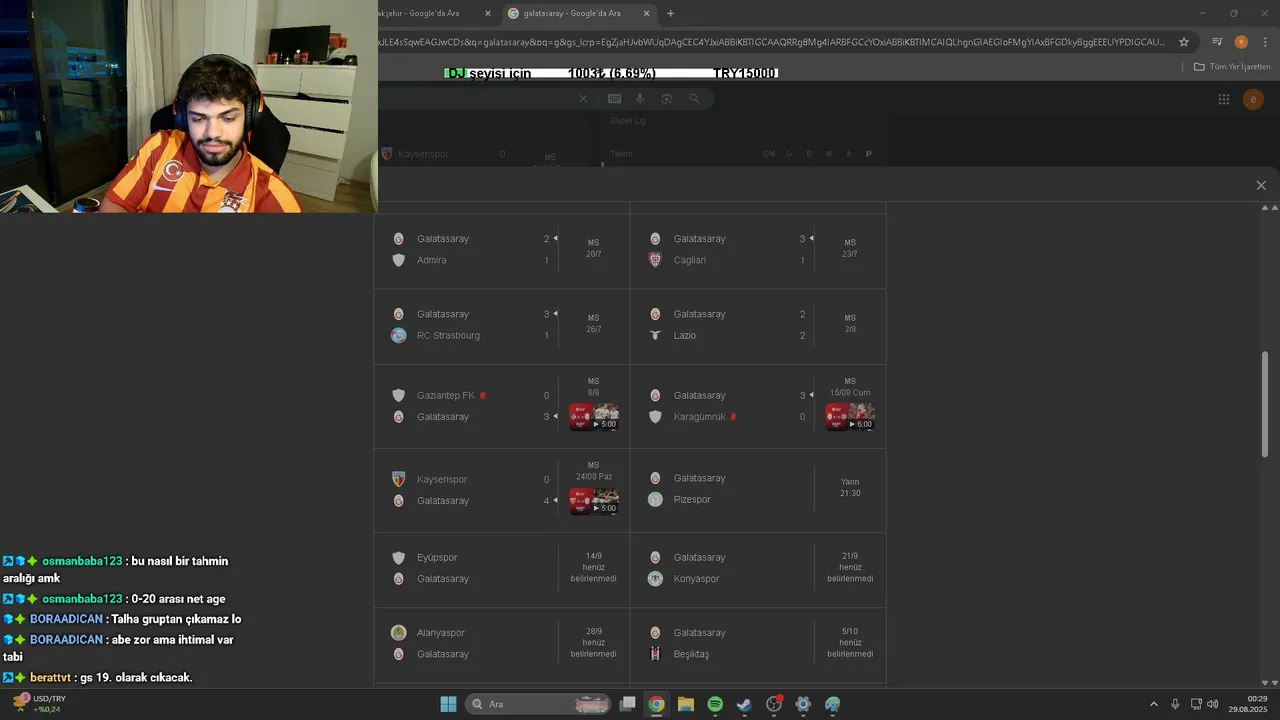Viewport: 1280px width, 720px height.
Task: Click the search magnifier icon in the search box
Action: click(694, 99)
